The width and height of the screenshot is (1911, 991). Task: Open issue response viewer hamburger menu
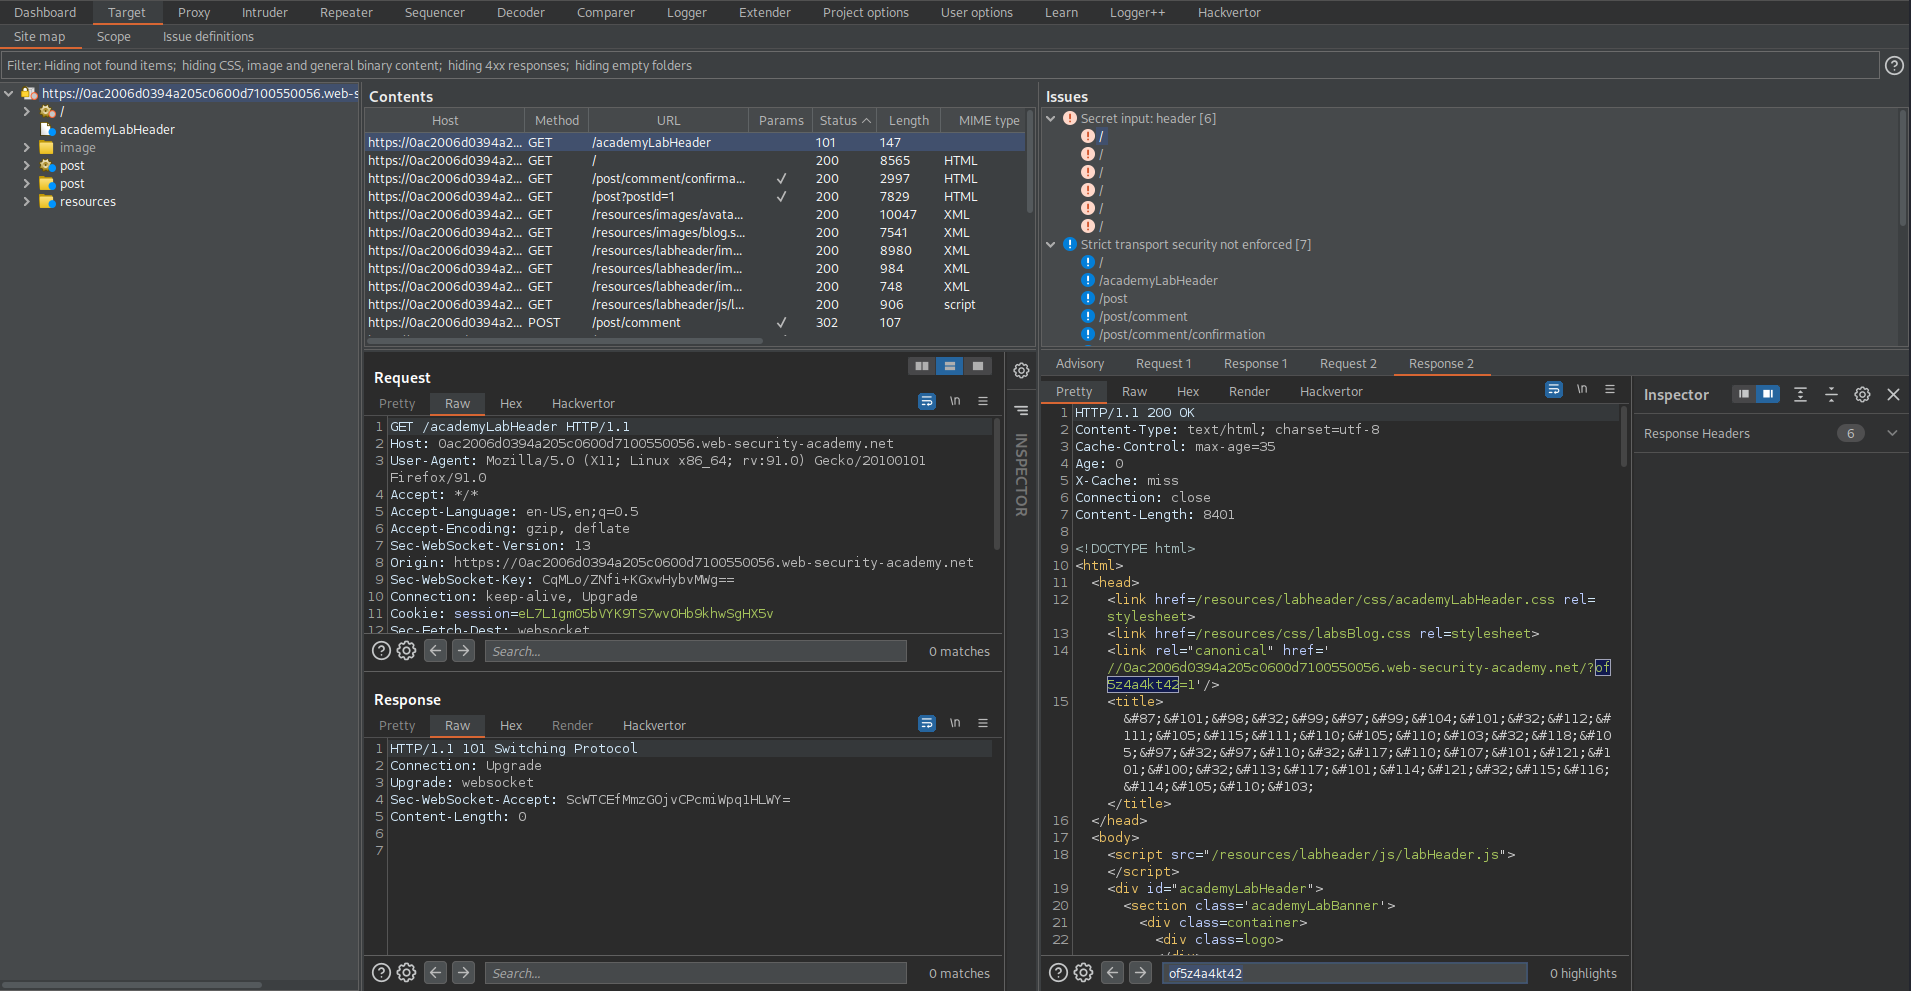(x=1610, y=389)
